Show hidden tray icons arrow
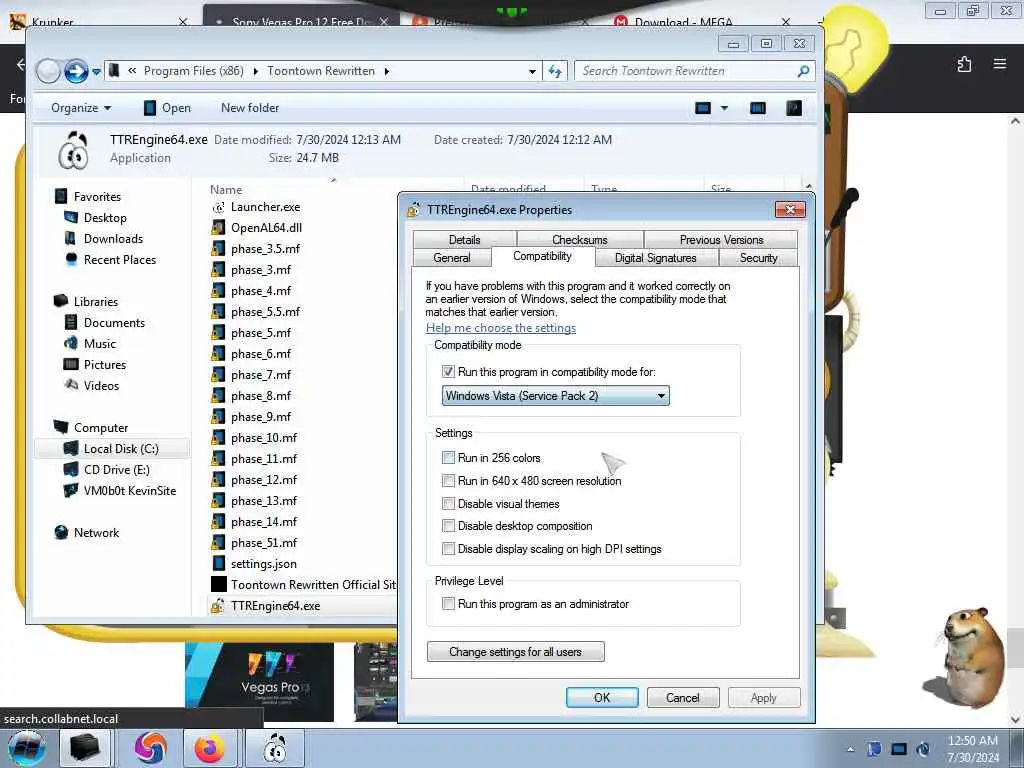 point(850,749)
